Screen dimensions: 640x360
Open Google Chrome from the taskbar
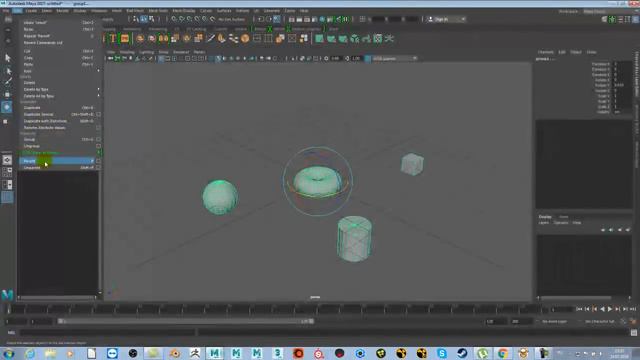[x=503, y=353]
